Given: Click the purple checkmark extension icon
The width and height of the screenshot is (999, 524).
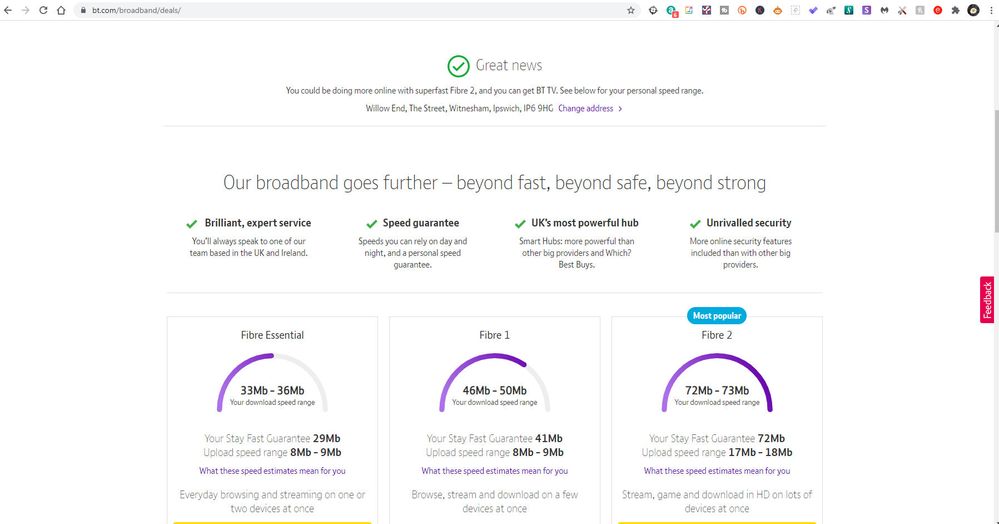Looking at the screenshot, I should click(x=813, y=10).
